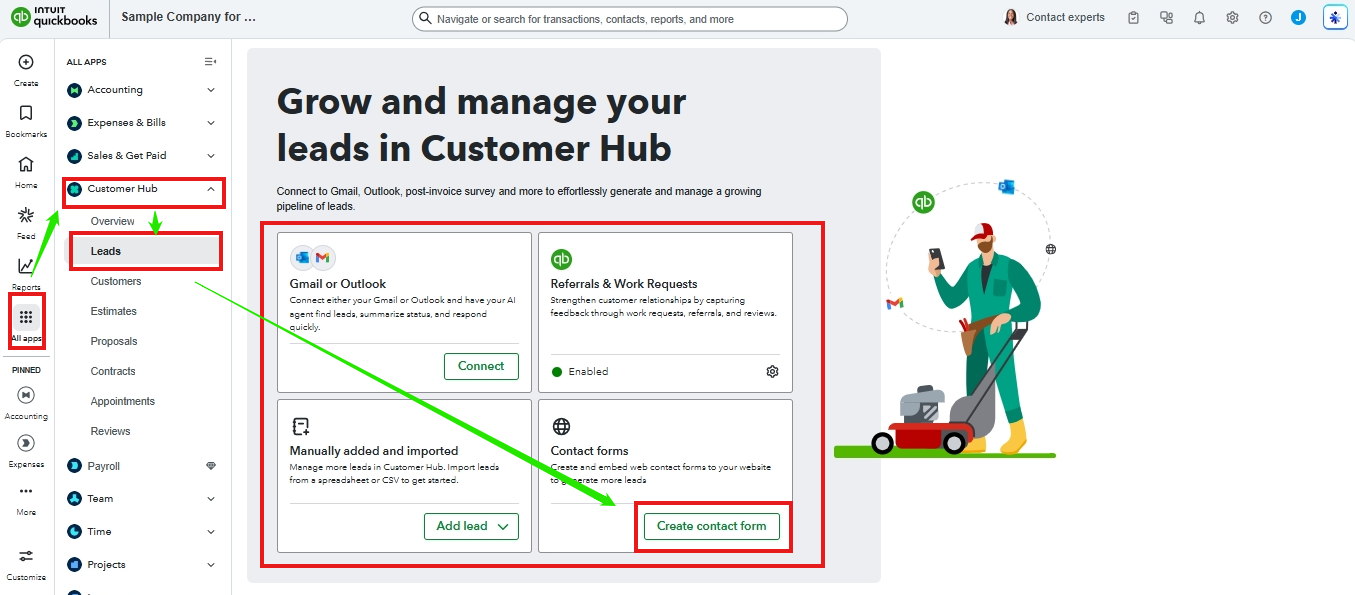The image size is (1355, 595).
Task: Click the Contact forms heading
Action: (x=590, y=451)
